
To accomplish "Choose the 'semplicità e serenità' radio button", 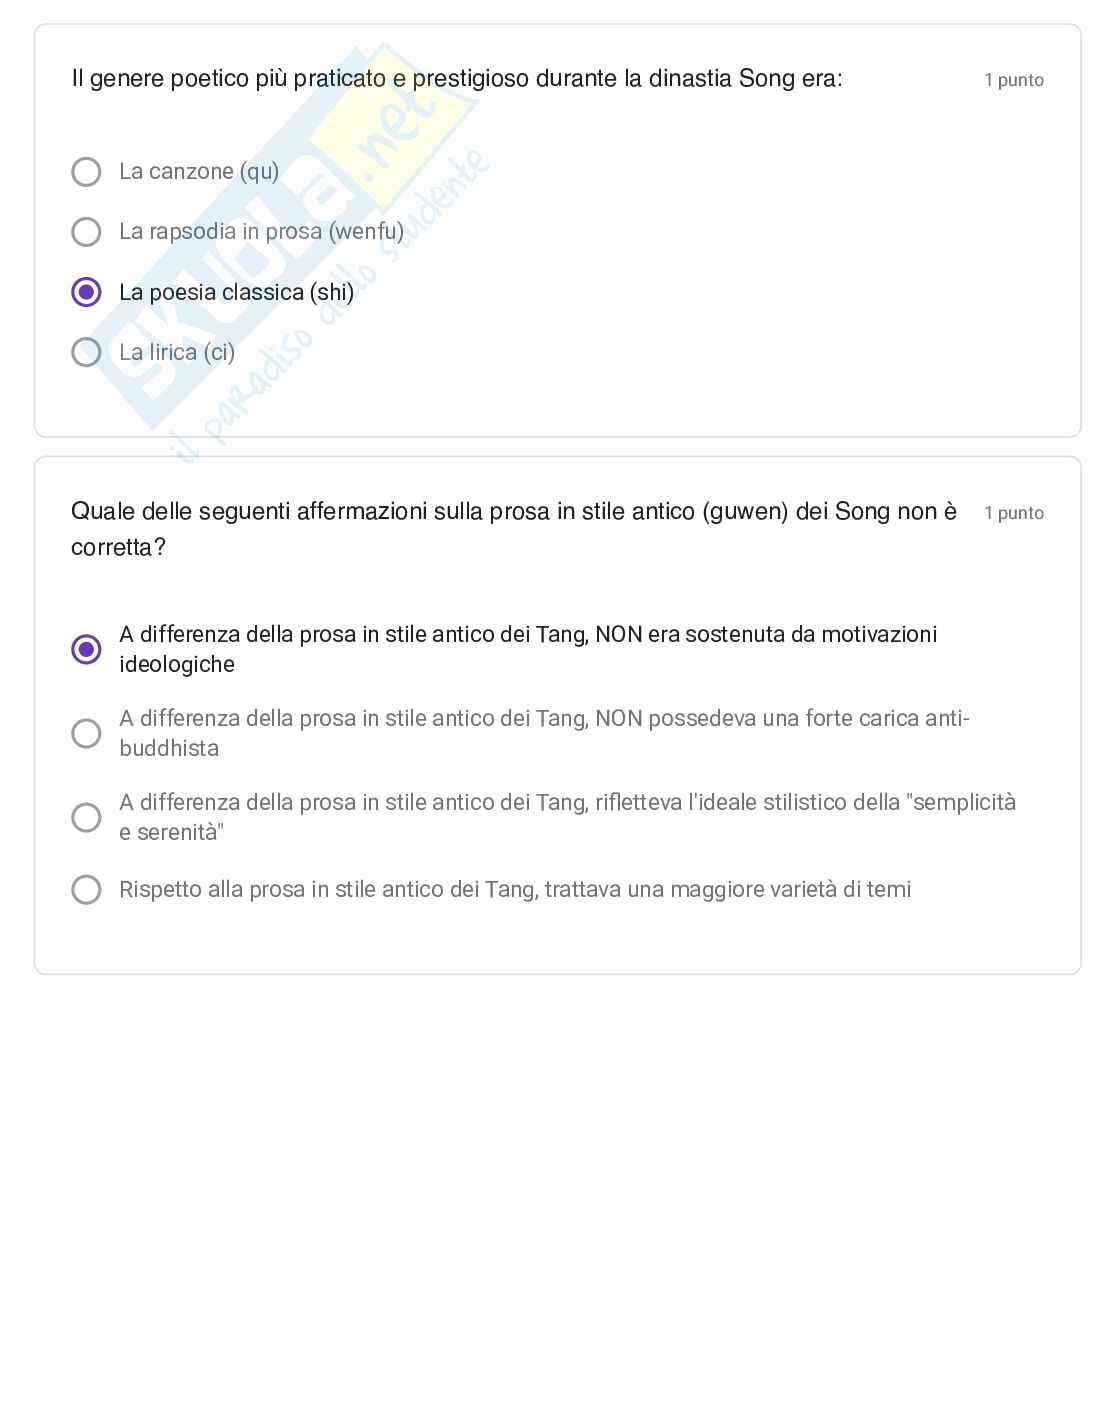I will point(87,817).
